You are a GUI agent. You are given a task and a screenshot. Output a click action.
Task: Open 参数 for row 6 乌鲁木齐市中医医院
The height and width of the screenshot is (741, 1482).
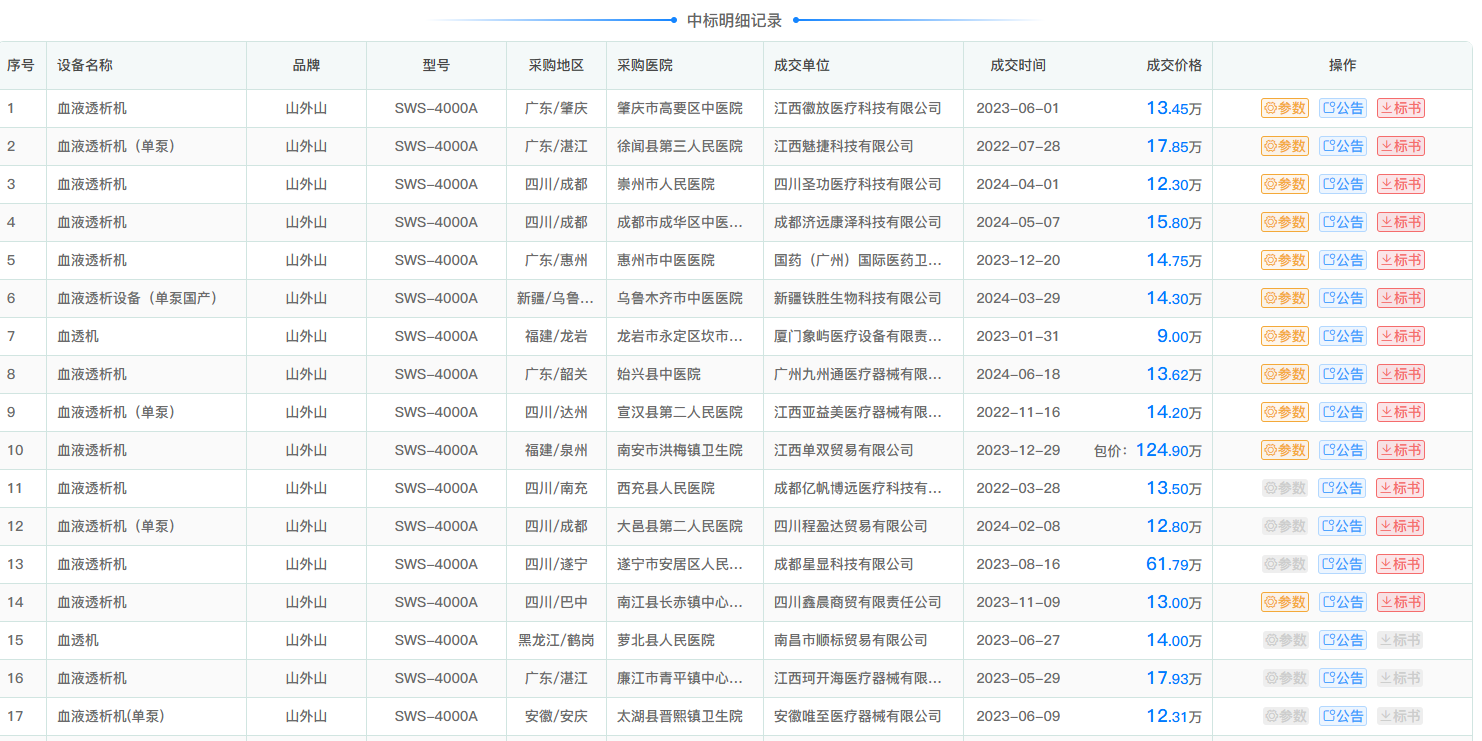click(x=1285, y=298)
